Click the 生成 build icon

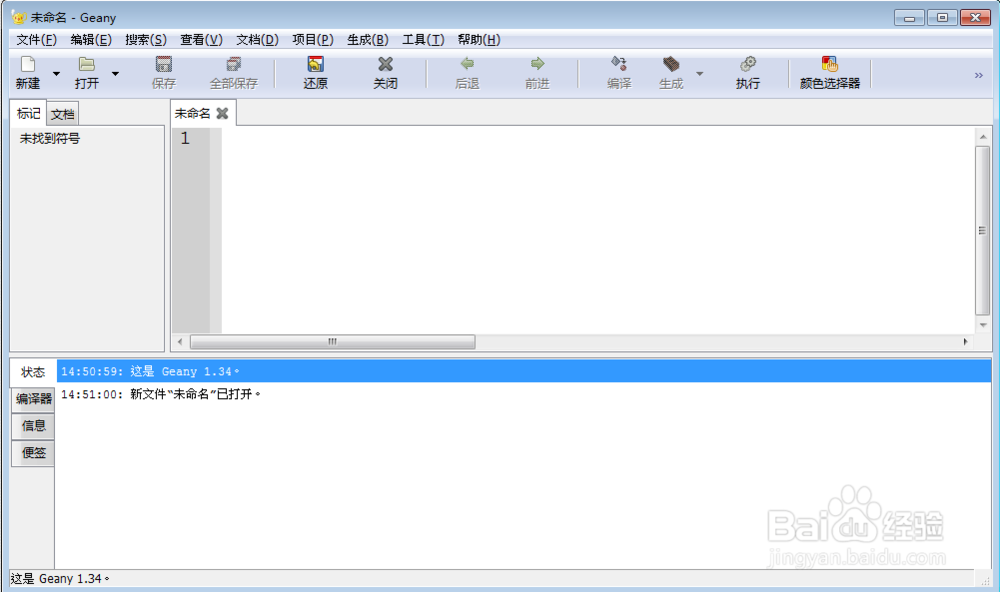point(671,64)
